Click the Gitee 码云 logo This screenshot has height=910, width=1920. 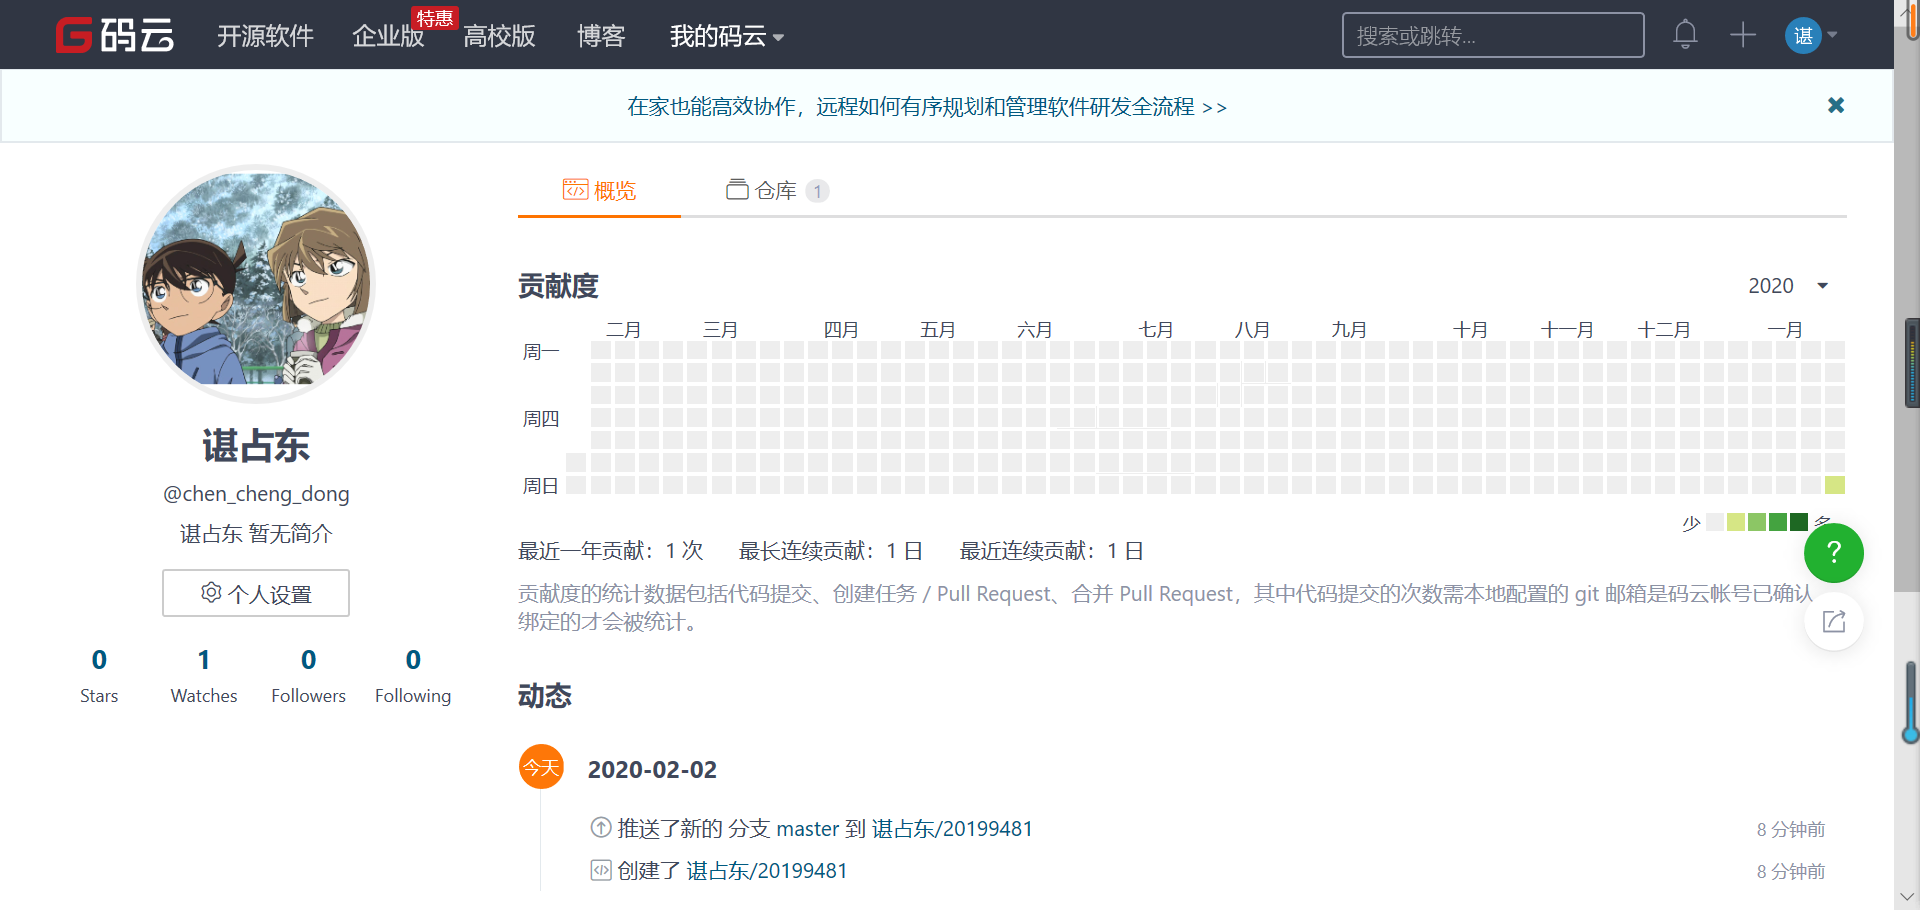(115, 36)
